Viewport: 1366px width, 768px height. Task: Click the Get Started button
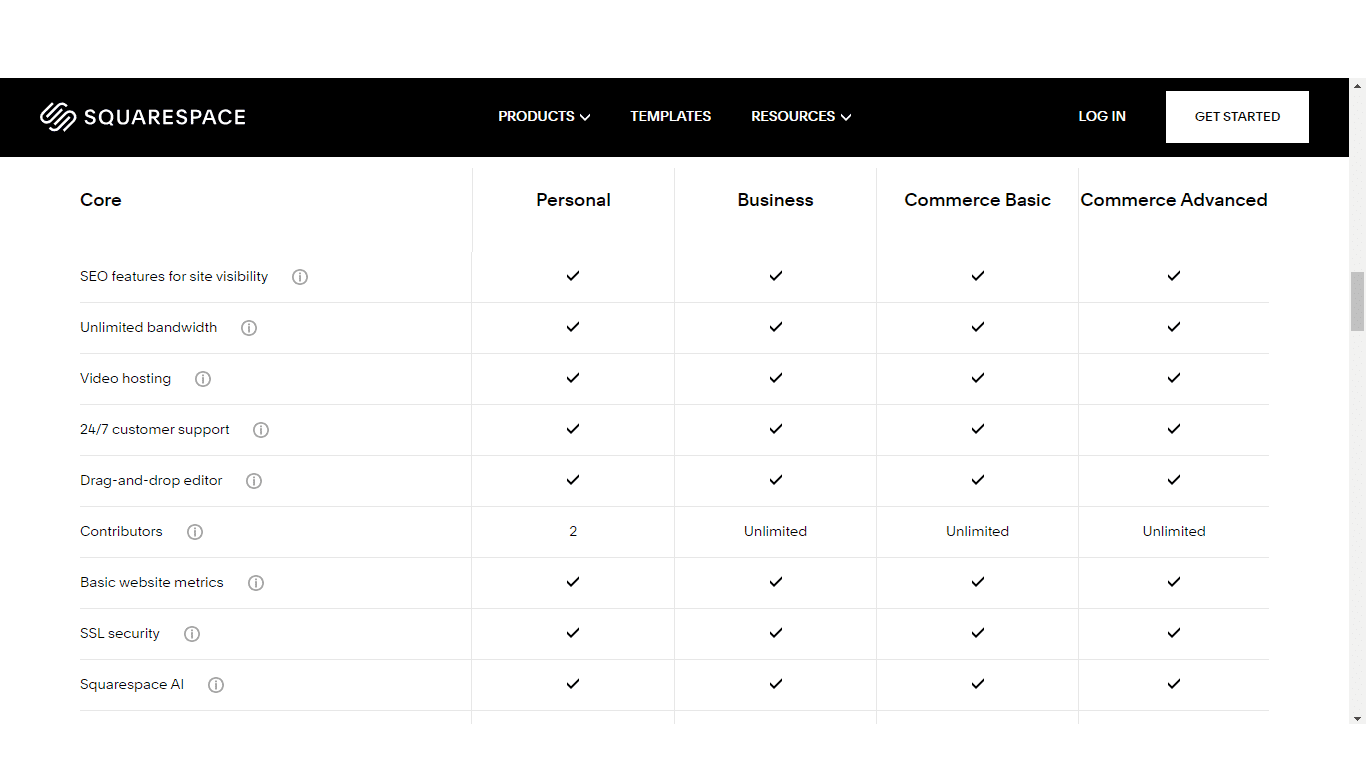1237,117
